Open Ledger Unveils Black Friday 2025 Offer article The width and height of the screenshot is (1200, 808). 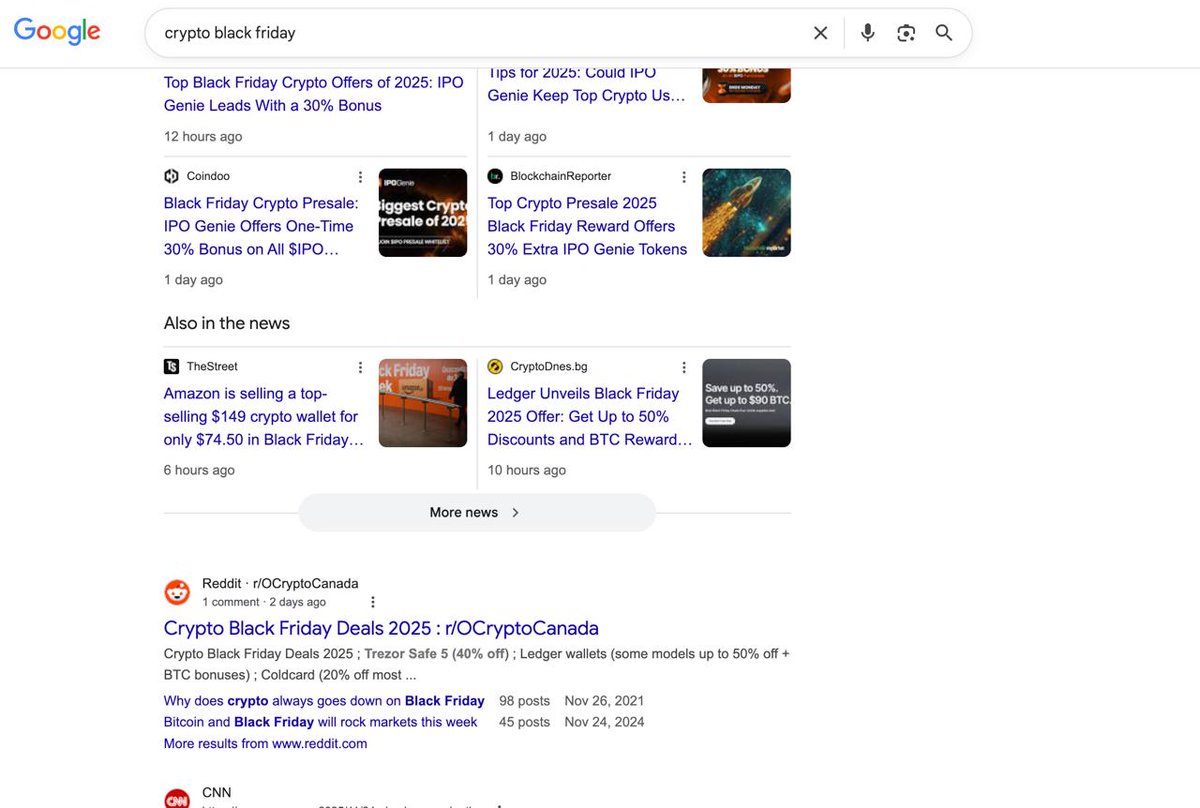pos(589,416)
